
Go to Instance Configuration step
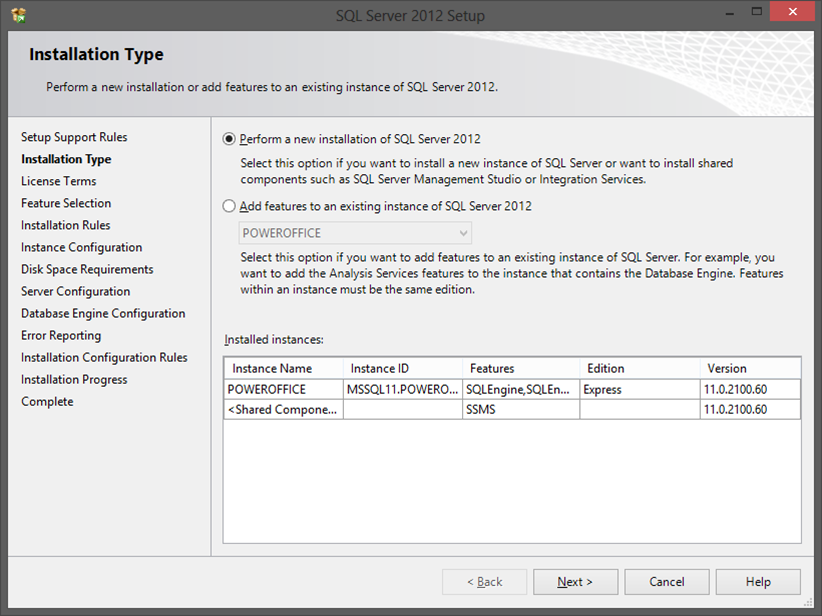[82, 247]
